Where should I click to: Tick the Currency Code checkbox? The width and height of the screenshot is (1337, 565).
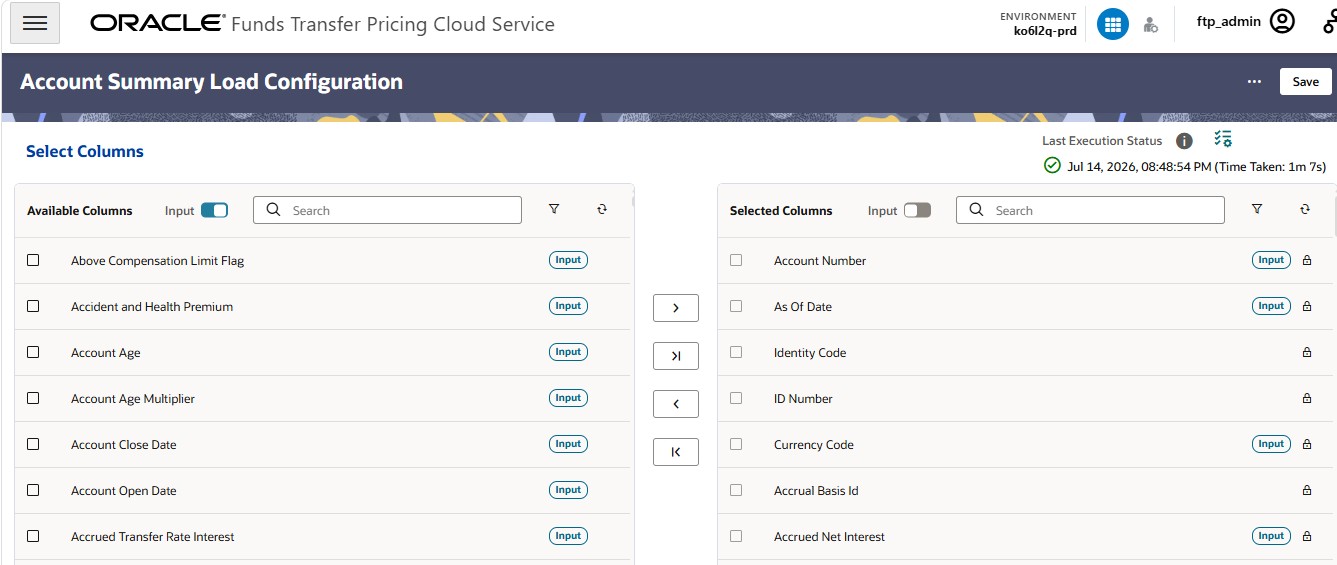(736, 444)
